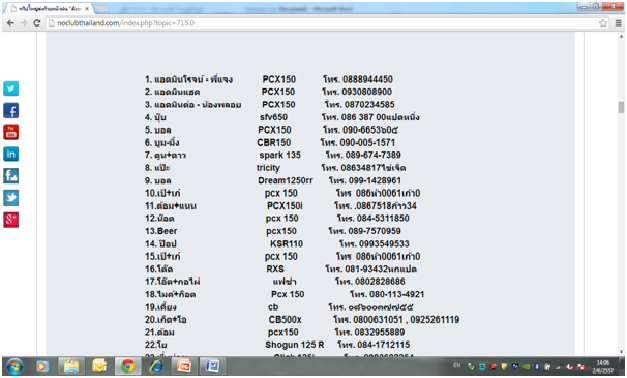Screen dimensions: 627x378
Task: Click phone number 080-113-4921 in row 18
Action: click(x=397, y=294)
